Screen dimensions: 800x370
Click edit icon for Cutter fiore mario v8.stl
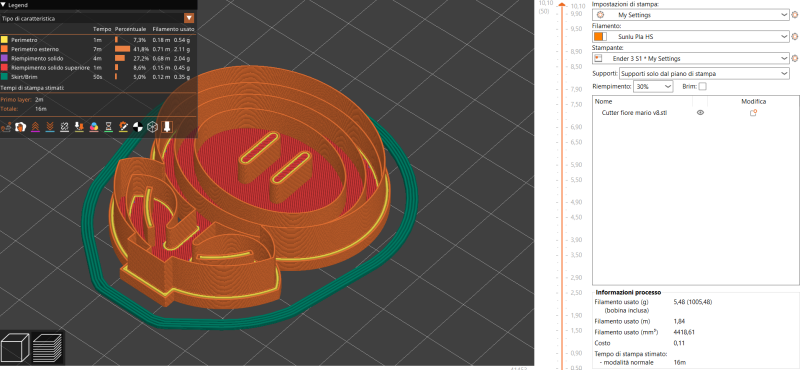pyautogui.click(x=753, y=113)
